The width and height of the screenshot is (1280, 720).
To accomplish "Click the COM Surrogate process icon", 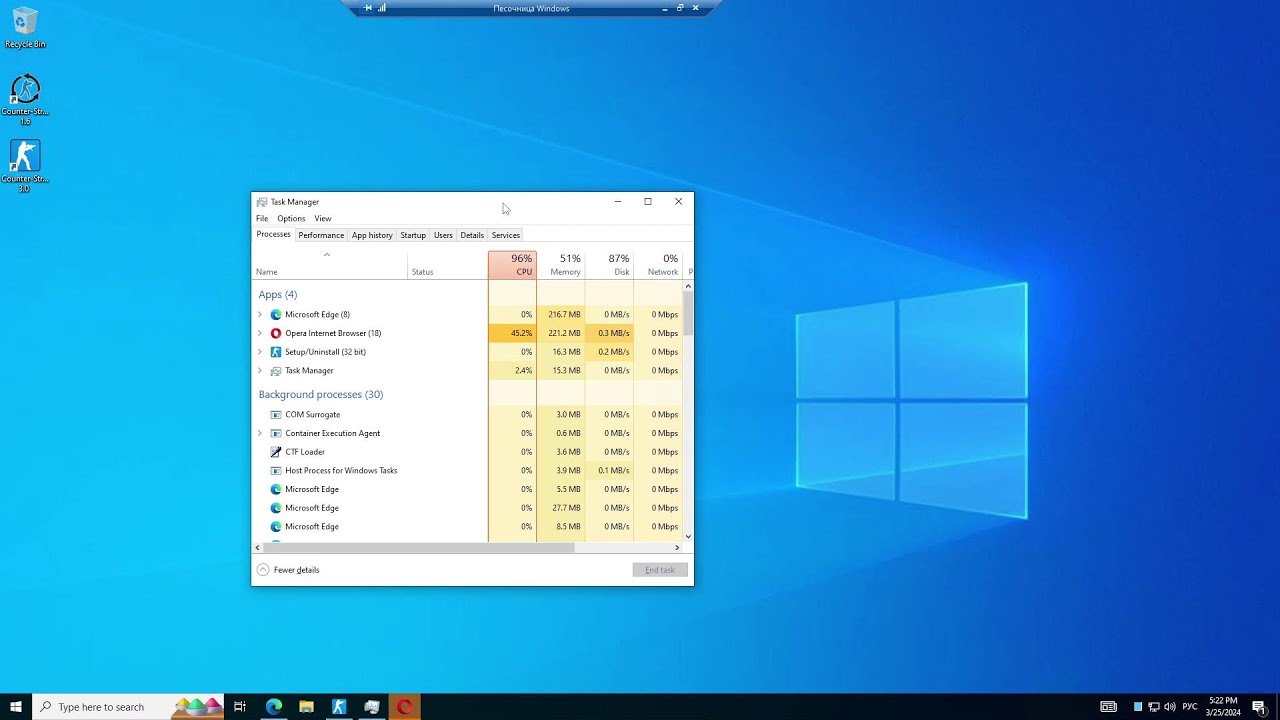I will [276, 414].
